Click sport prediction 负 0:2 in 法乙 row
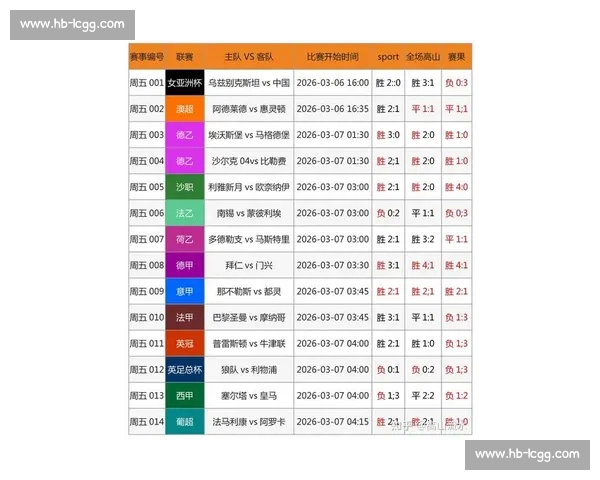Image resolution: width=600 pixels, height=480 pixels. coord(388,213)
